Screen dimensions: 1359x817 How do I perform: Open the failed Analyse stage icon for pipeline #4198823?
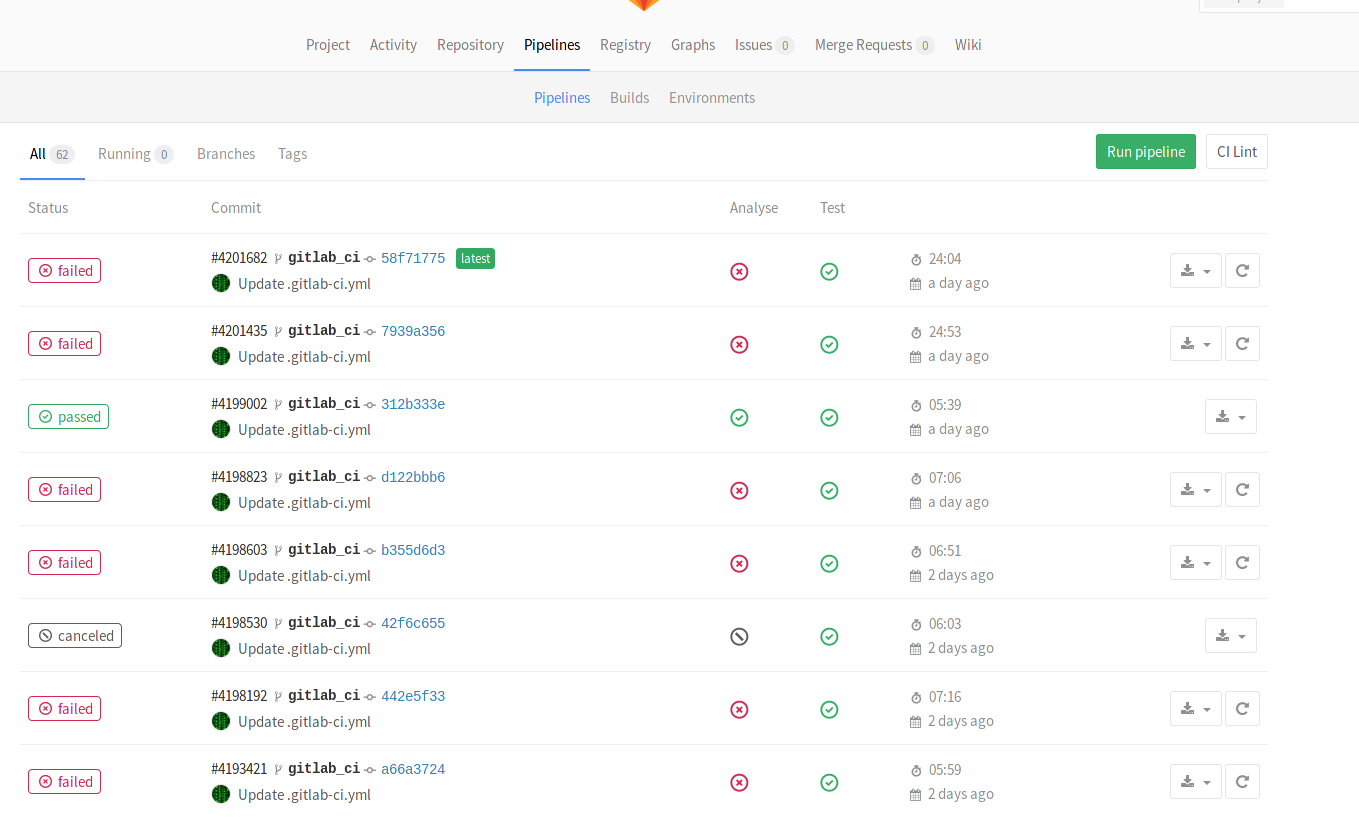click(x=739, y=490)
